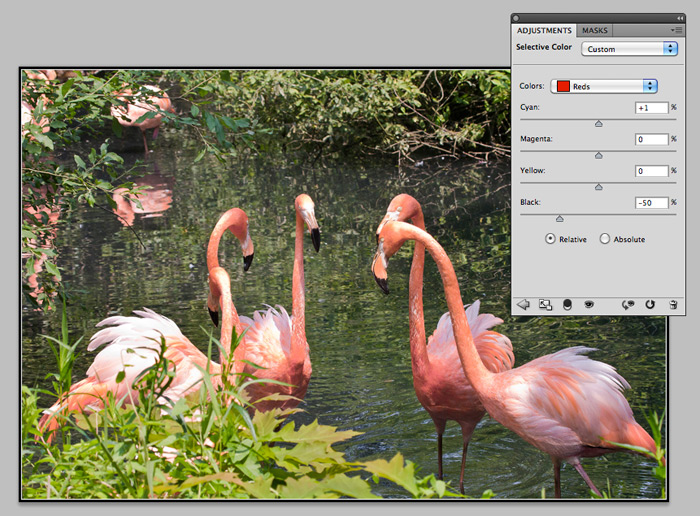Image resolution: width=700 pixels, height=516 pixels.
Task: Click the return to adjustment list arrow
Action: [522, 305]
